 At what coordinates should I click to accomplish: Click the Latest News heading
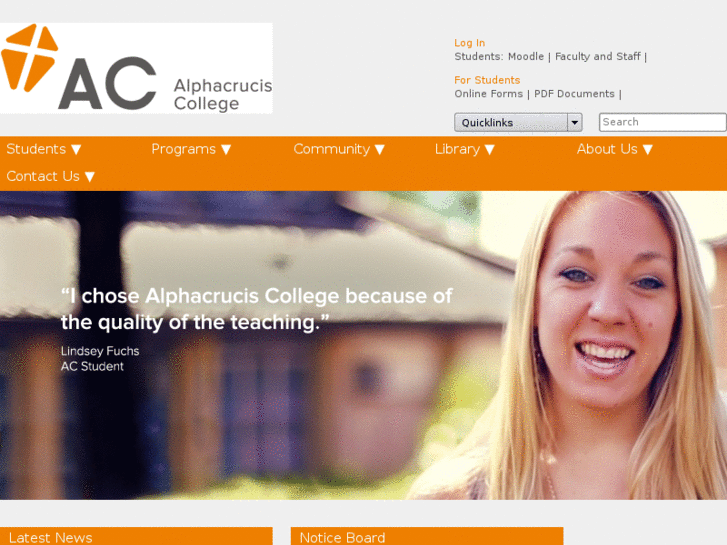[51, 538]
